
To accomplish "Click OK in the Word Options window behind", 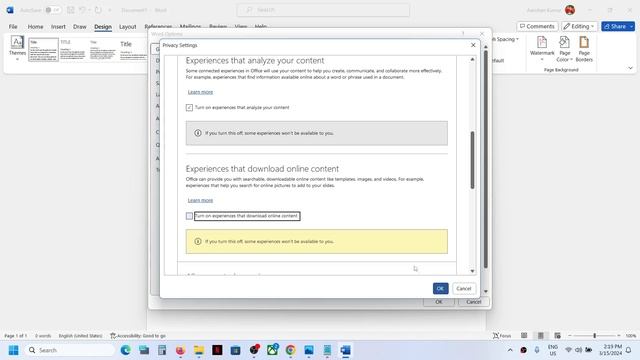I will click(x=438, y=302).
